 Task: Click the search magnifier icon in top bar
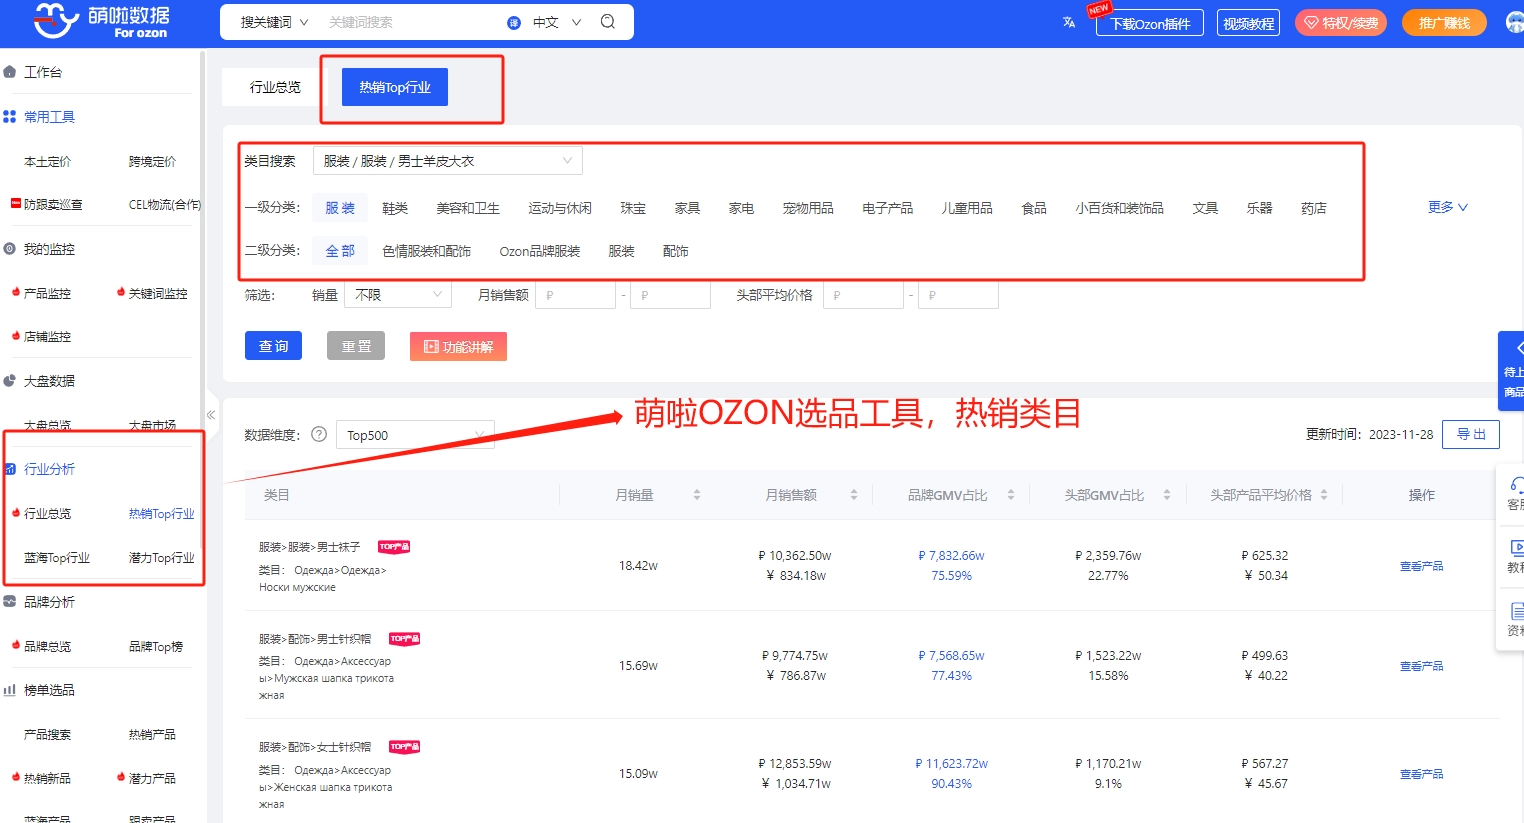tap(607, 22)
